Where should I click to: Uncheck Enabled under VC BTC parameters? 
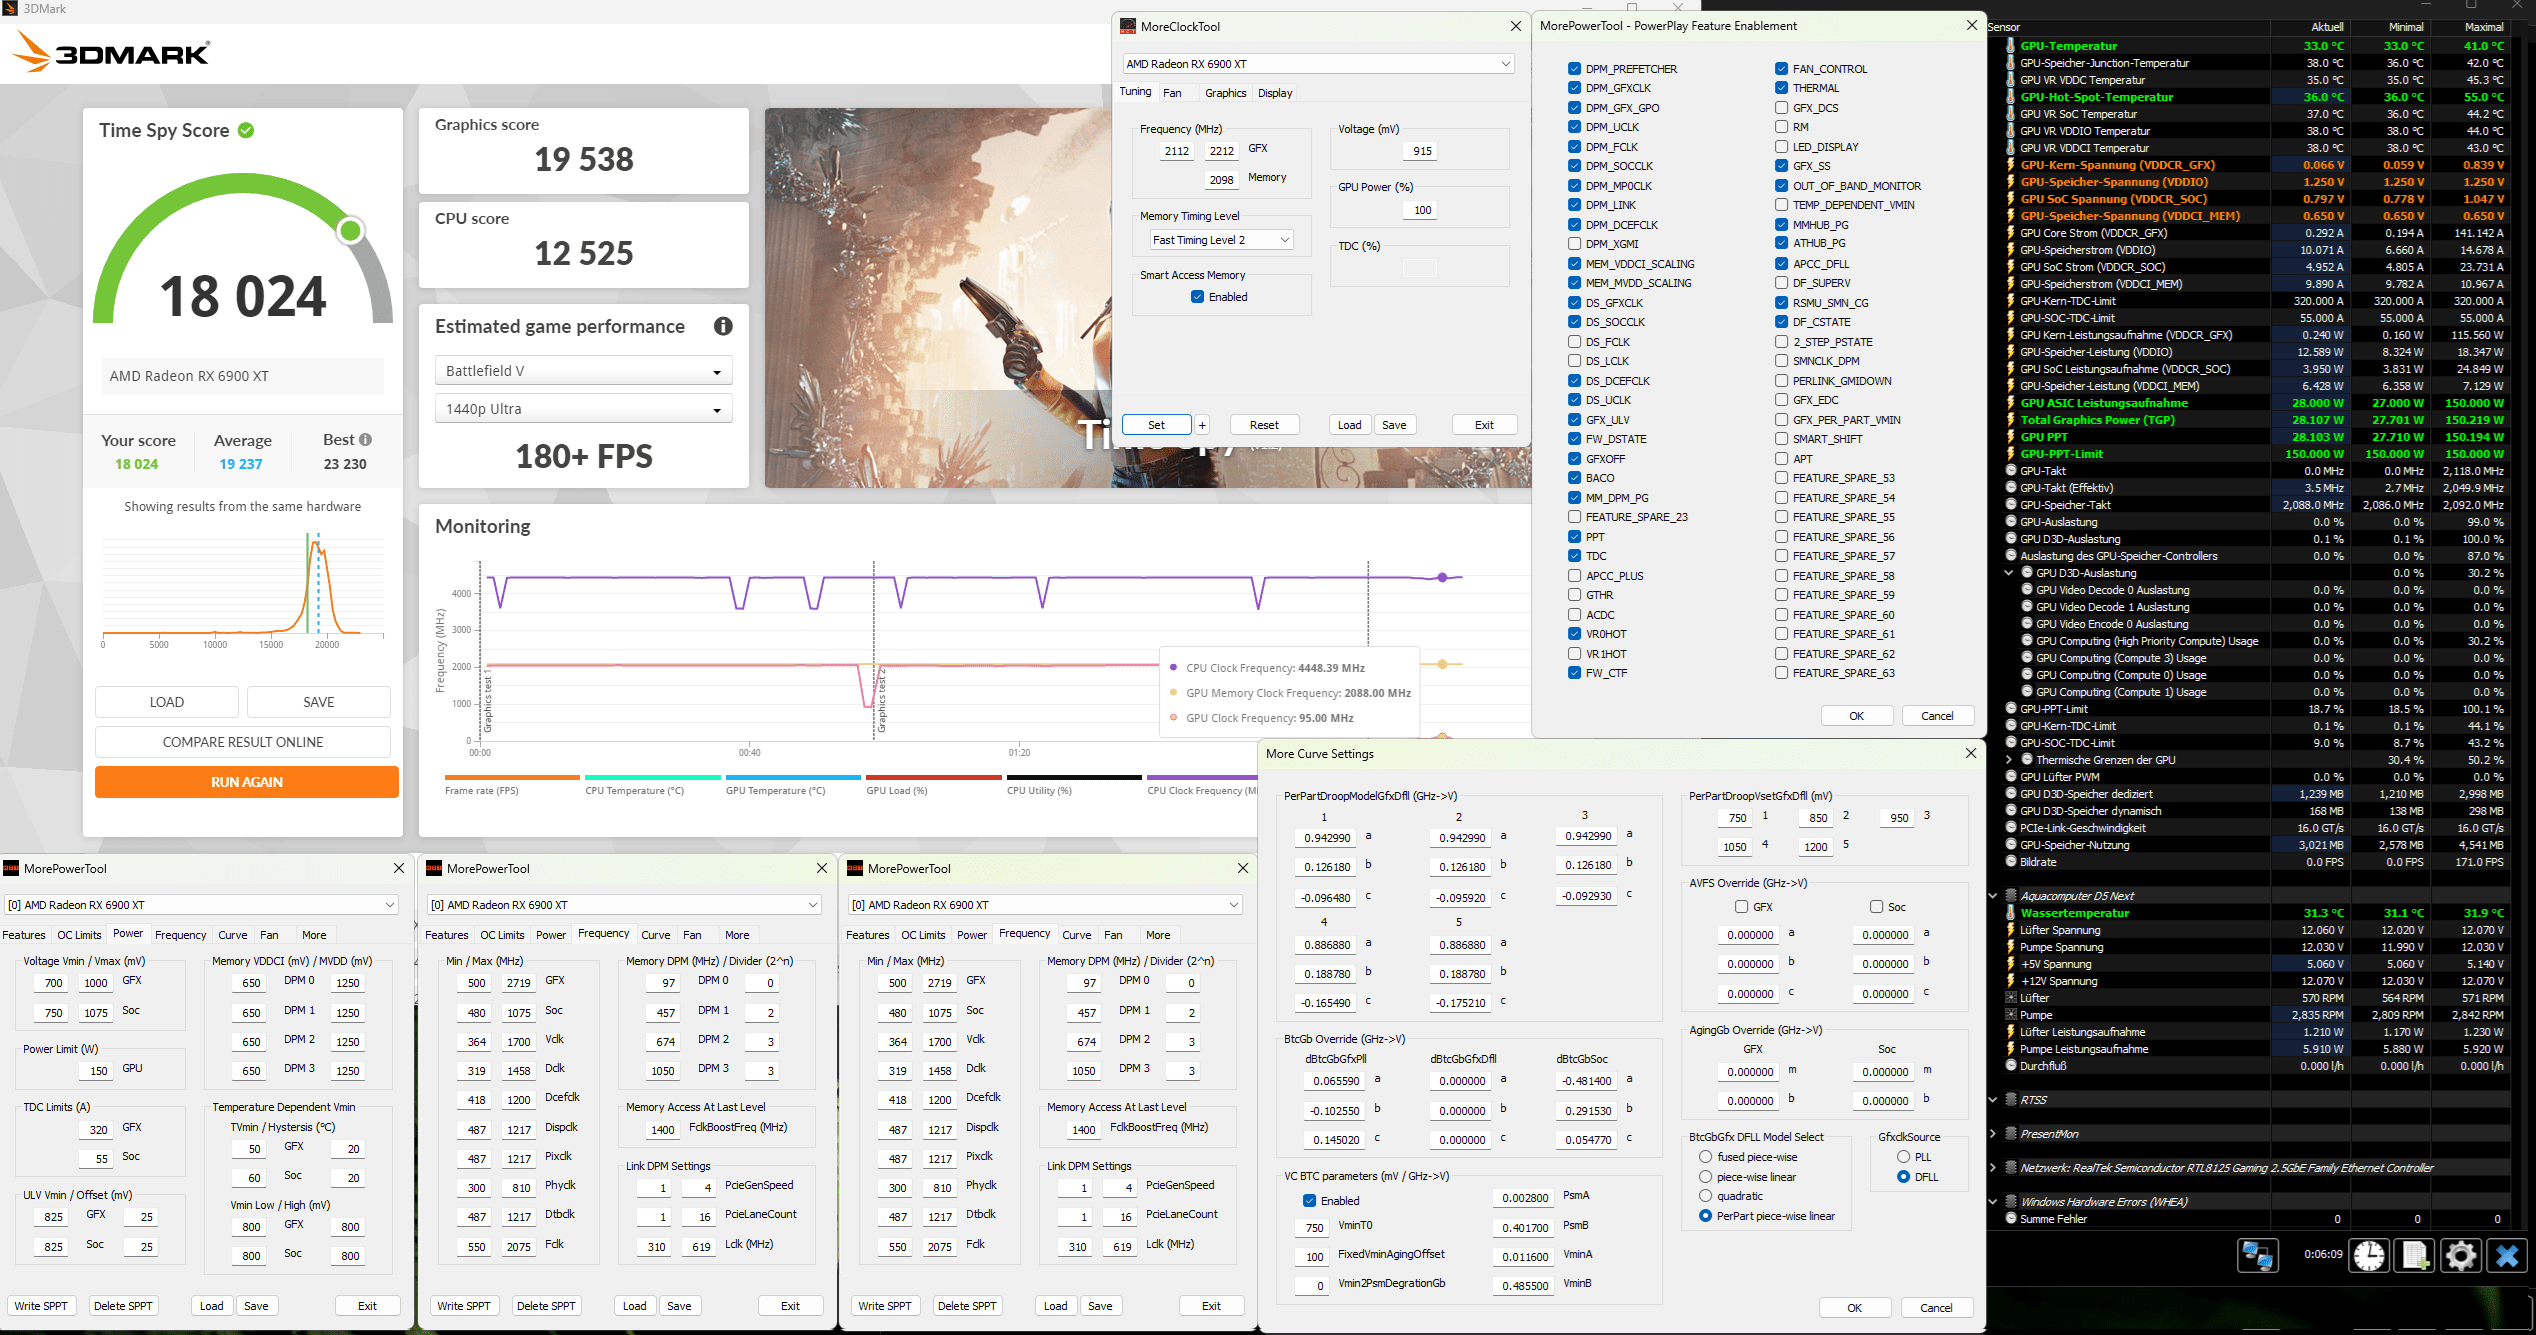pyautogui.click(x=1309, y=1201)
